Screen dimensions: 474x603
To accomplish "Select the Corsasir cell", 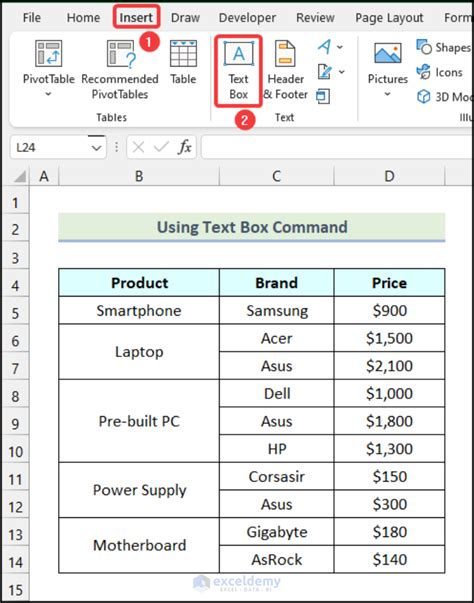I will 277,476.
